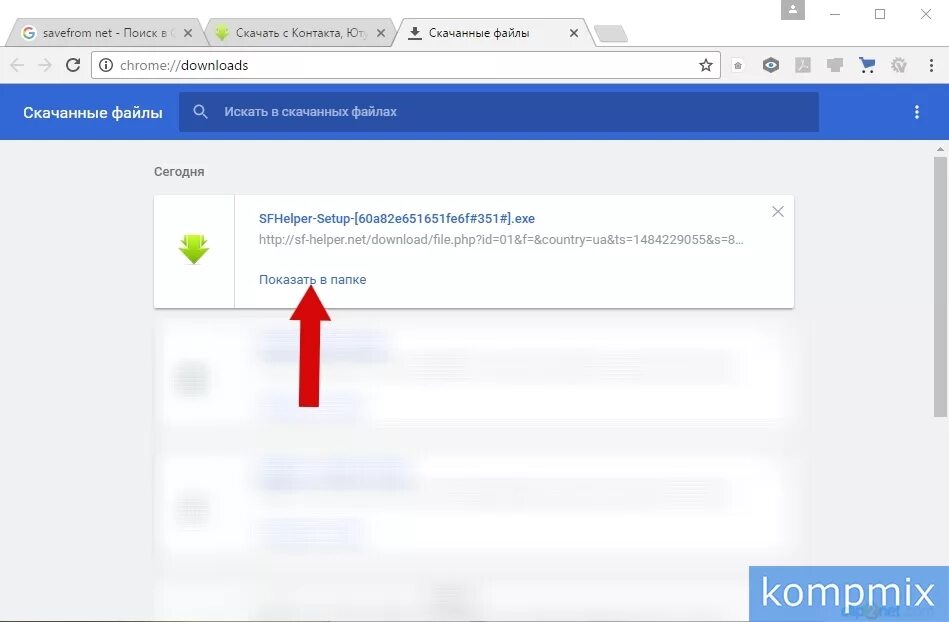Image resolution: width=949 pixels, height=622 pixels.
Task: Switch to the 'Скачать с Контакта' tab
Action: [300, 33]
